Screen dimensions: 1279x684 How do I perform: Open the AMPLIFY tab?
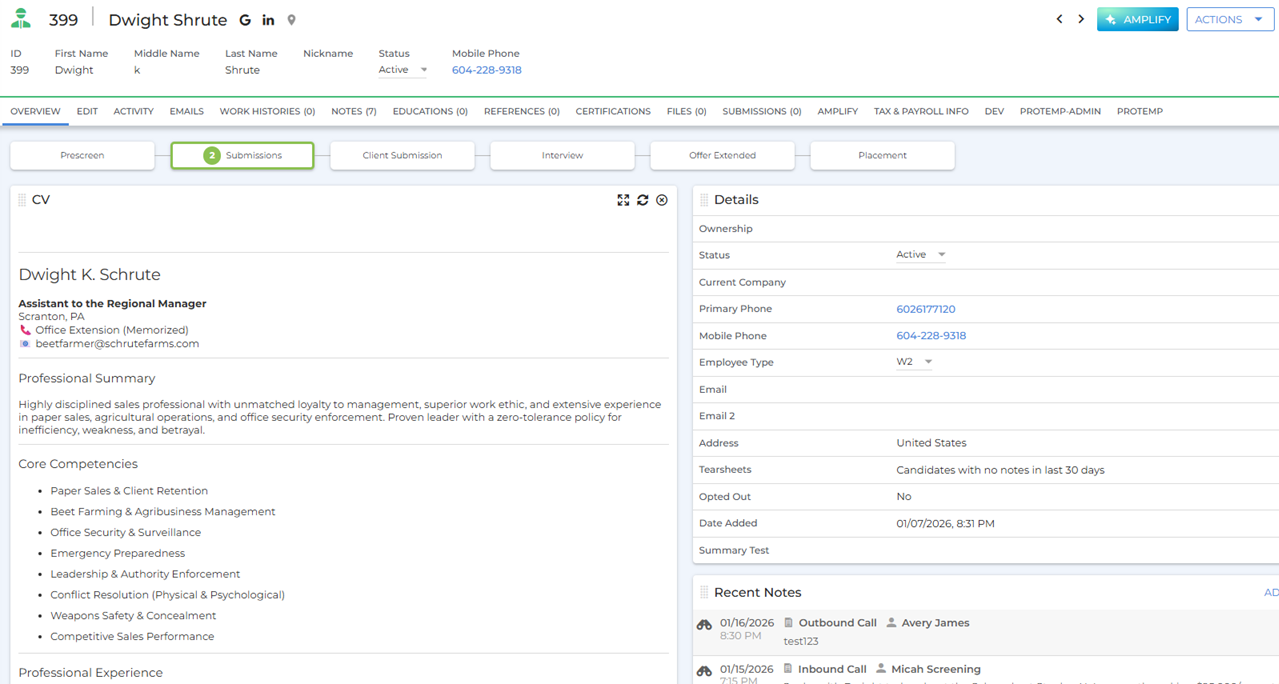tap(838, 111)
